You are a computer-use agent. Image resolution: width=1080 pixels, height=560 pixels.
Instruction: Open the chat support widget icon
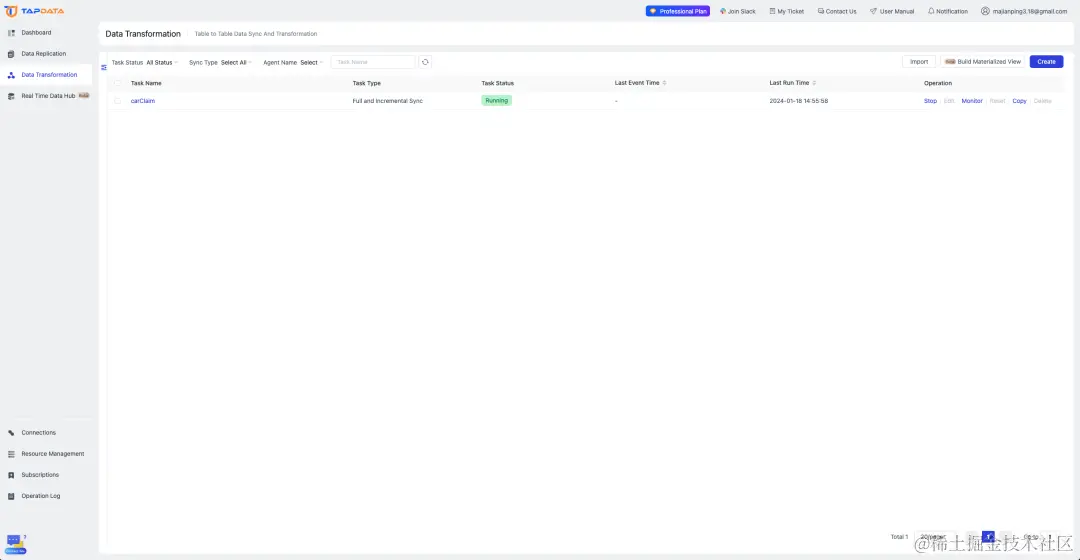[x=15, y=543]
